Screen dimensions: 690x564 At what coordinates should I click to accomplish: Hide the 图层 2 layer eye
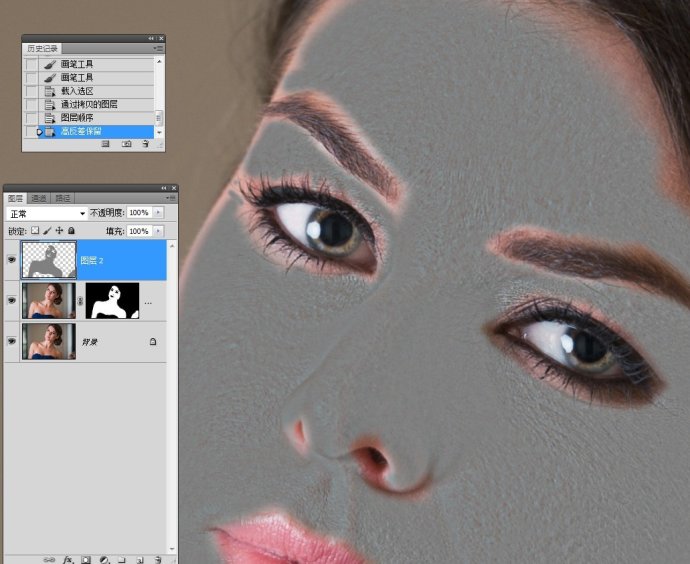[11, 260]
